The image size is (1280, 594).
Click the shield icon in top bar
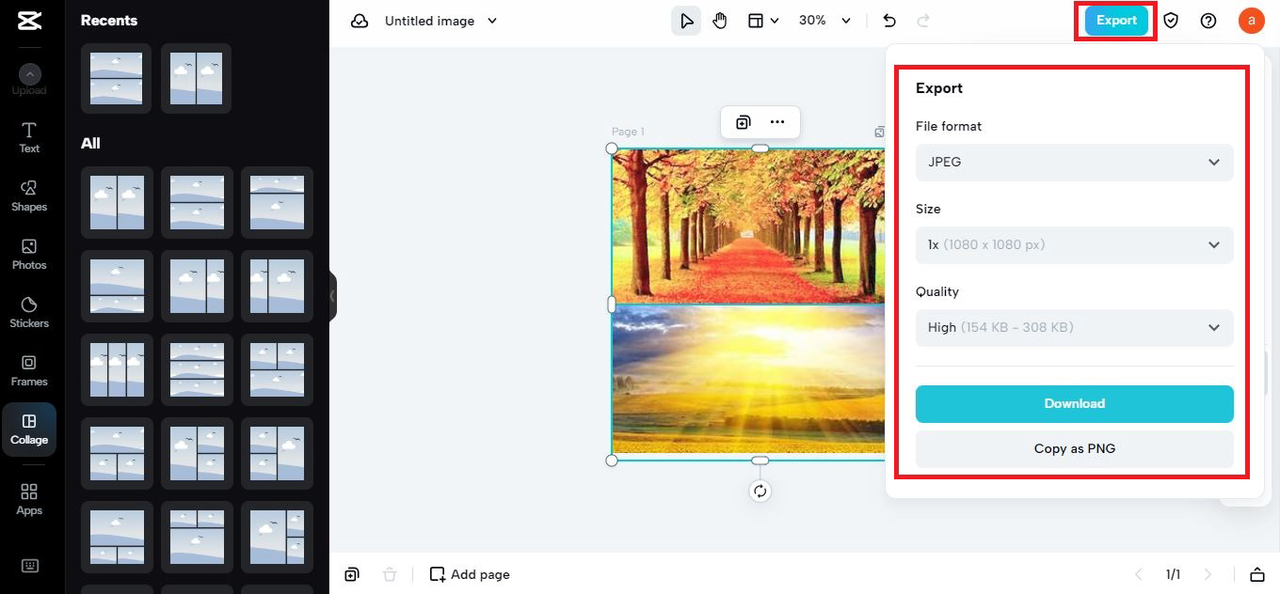click(x=1171, y=21)
